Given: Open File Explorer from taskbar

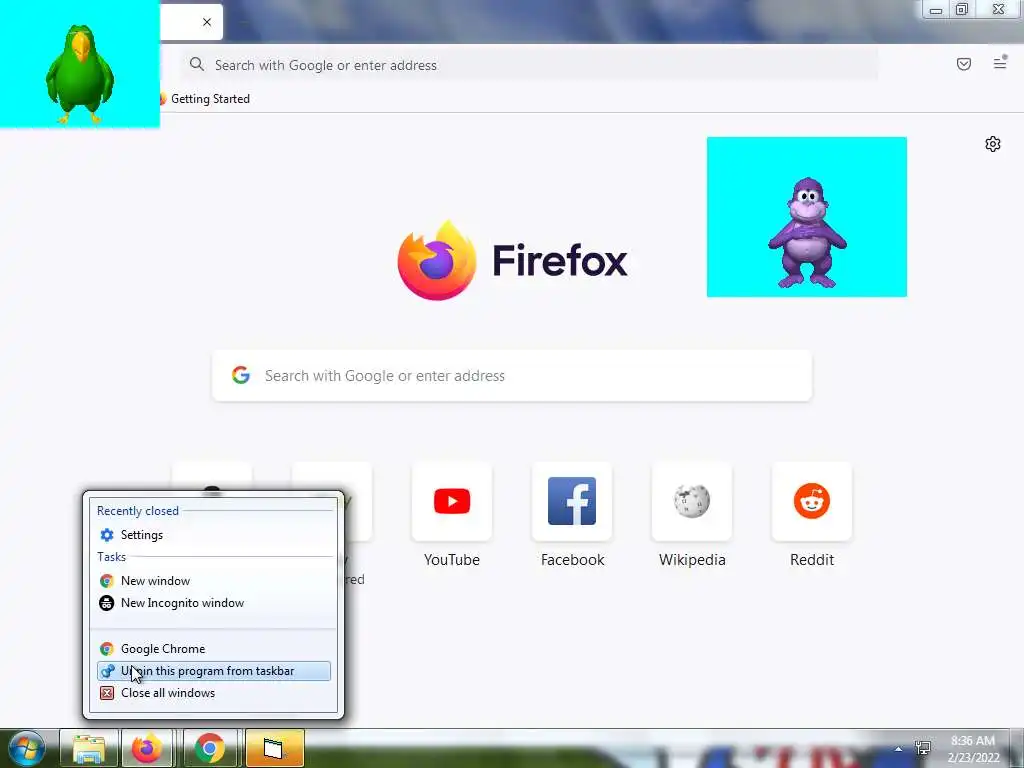Looking at the screenshot, I should click(x=89, y=748).
